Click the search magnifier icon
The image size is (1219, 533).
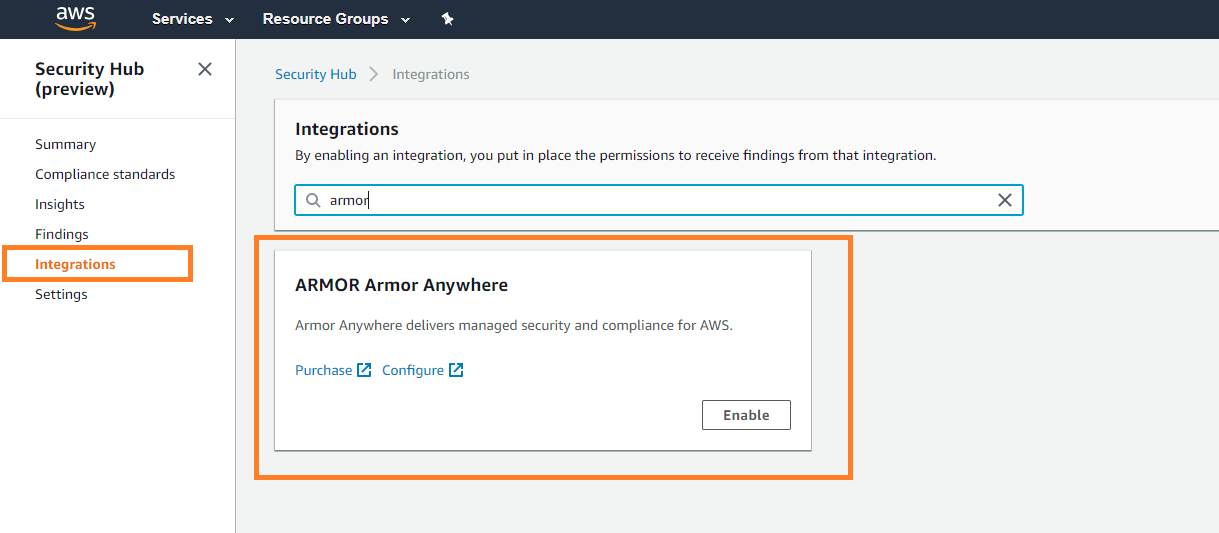click(x=313, y=200)
